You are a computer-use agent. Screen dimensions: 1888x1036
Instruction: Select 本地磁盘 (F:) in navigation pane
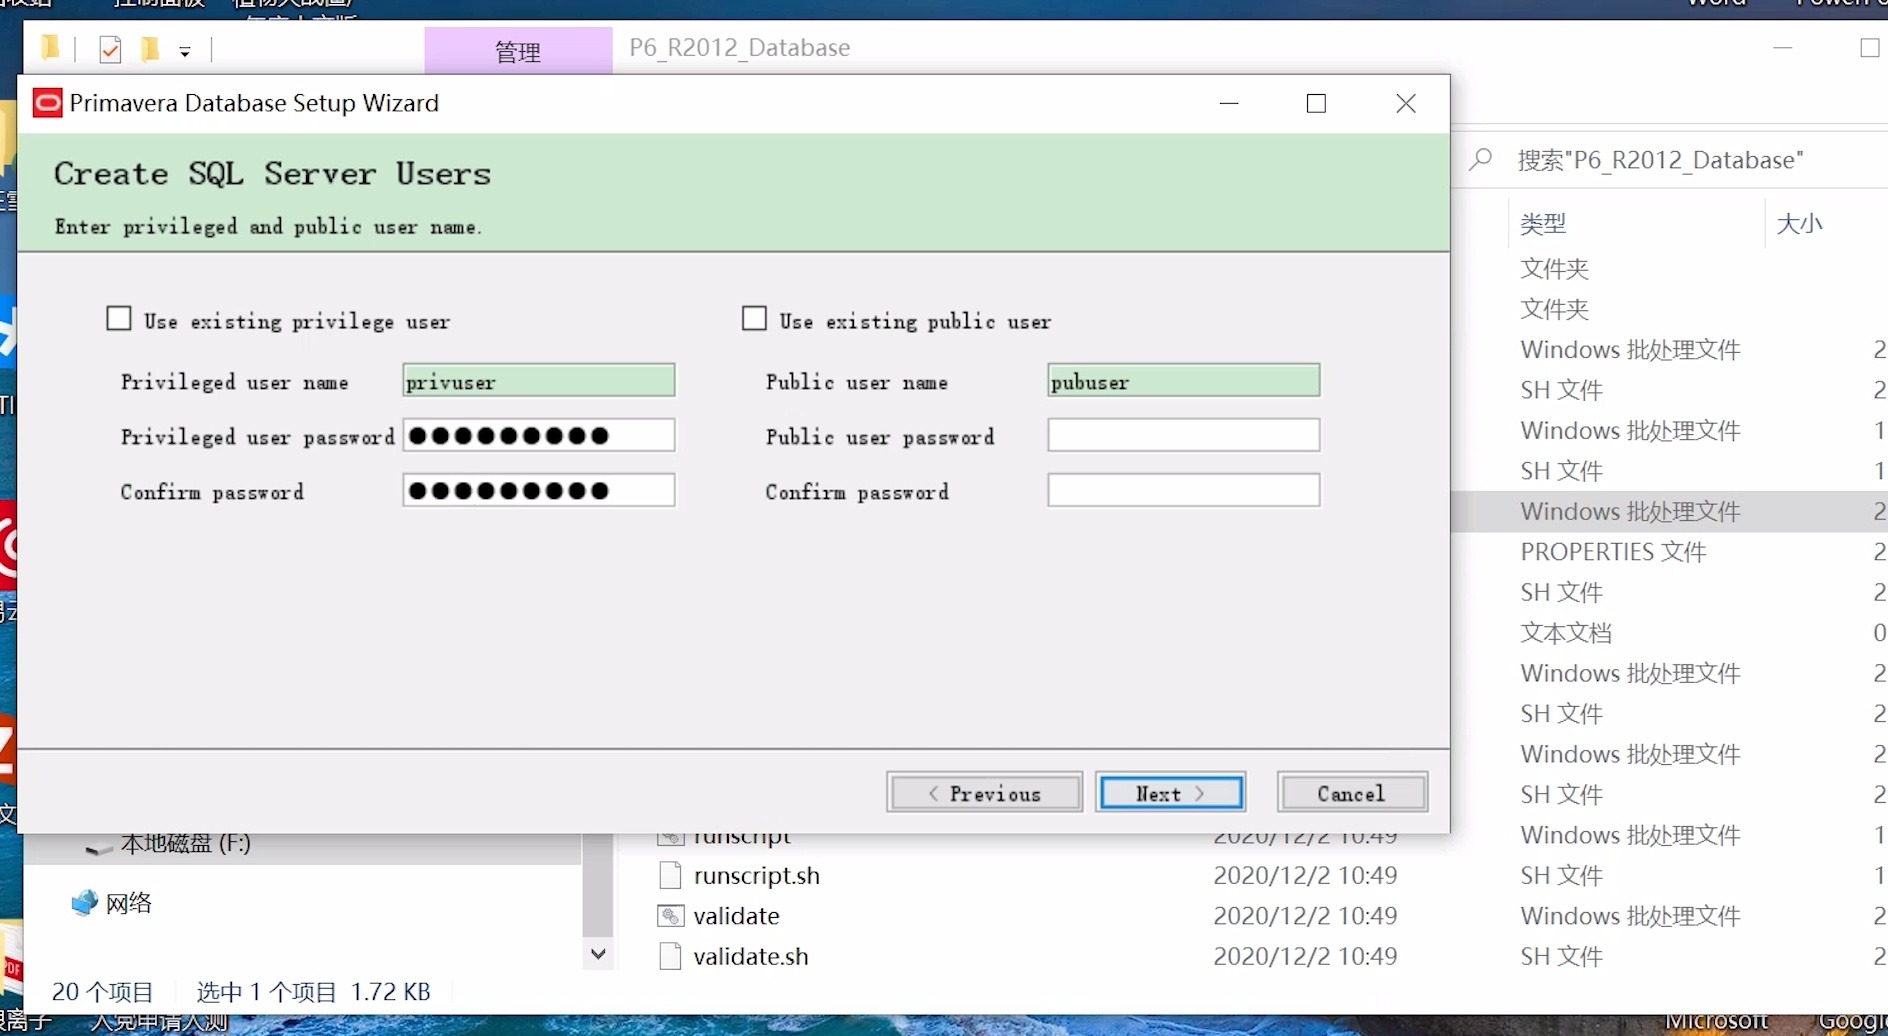tap(185, 844)
